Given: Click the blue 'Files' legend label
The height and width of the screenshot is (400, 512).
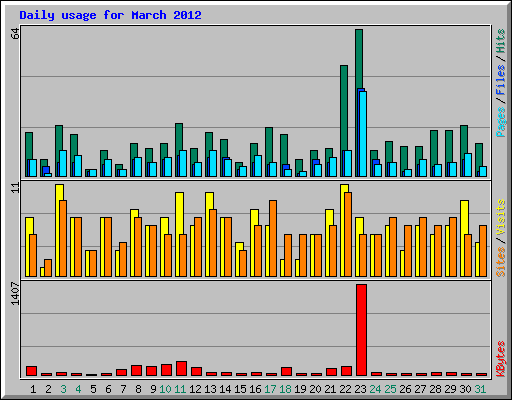Looking at the screenshot, I should coord(501,80).
